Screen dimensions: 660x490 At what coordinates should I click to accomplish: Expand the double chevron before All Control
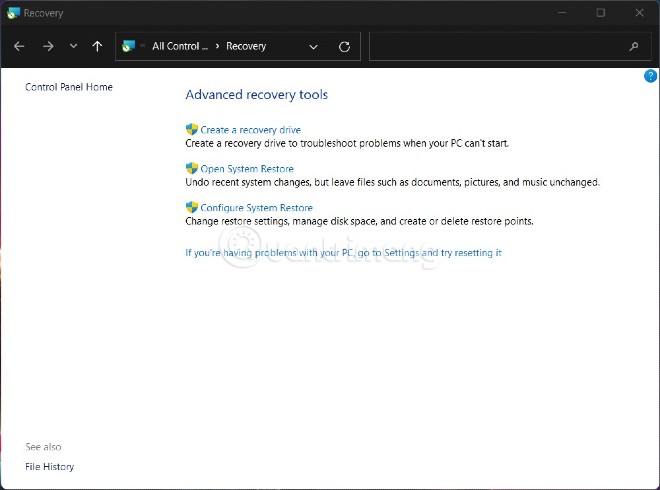point(143,46)
